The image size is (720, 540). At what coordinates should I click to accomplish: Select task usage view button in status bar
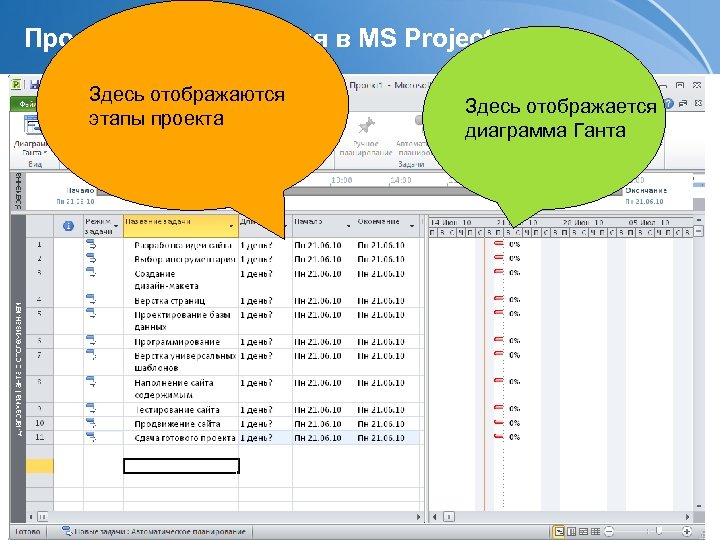[572, 532]
